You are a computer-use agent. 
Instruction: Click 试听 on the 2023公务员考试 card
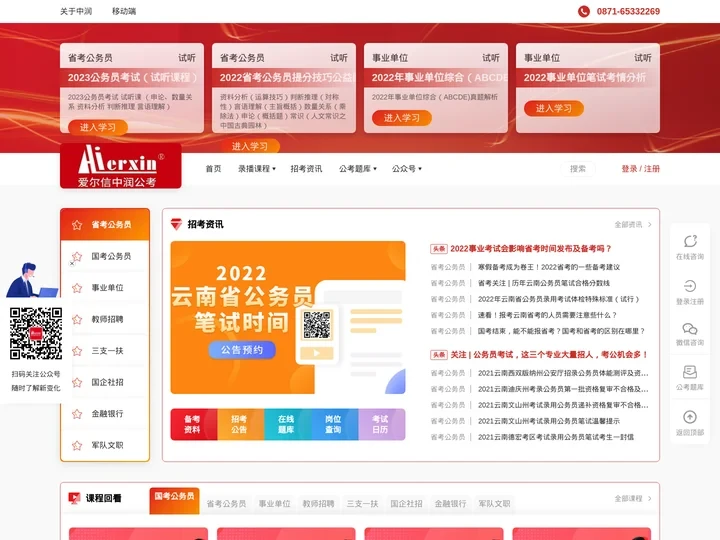click(x=186, y=58)
